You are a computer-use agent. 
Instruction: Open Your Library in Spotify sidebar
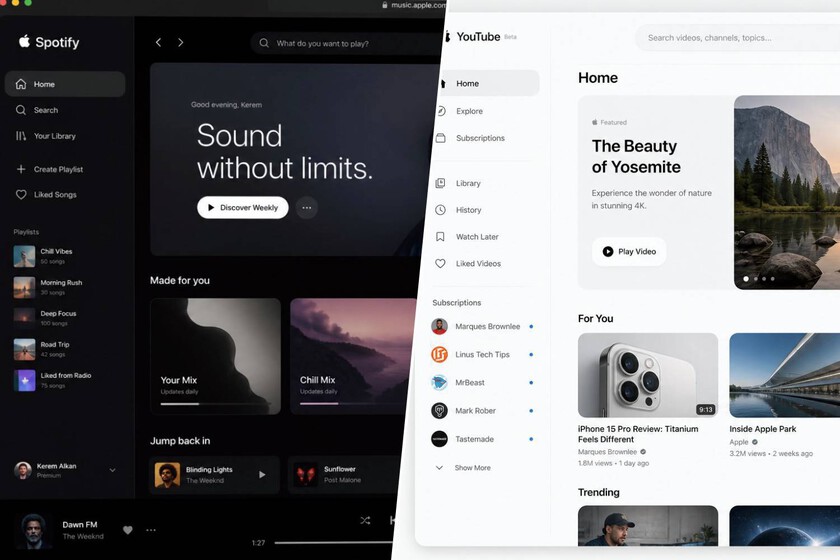tap(46, 136)
